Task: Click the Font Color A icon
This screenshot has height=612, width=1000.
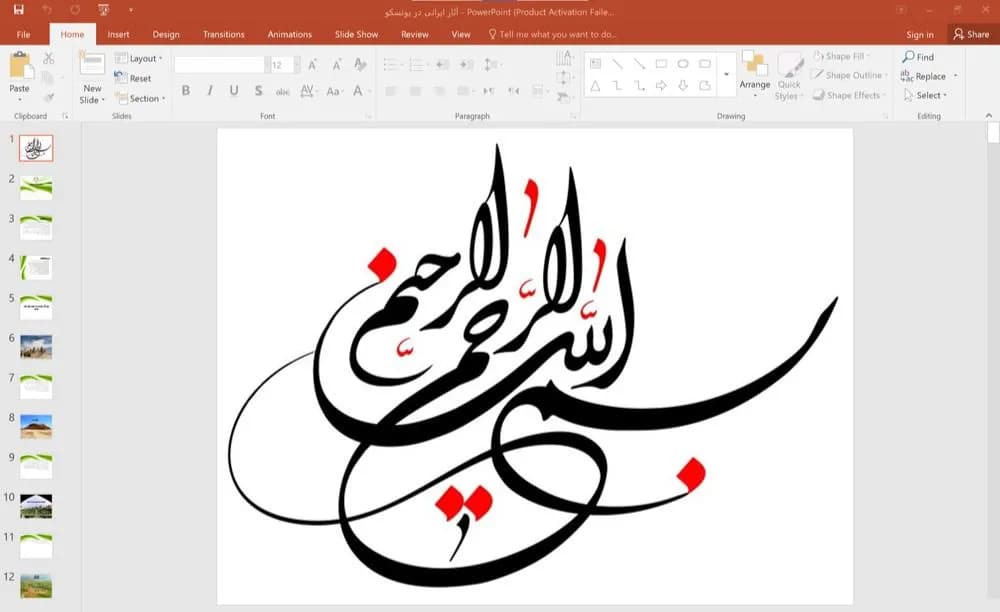Action: [358, 91]
